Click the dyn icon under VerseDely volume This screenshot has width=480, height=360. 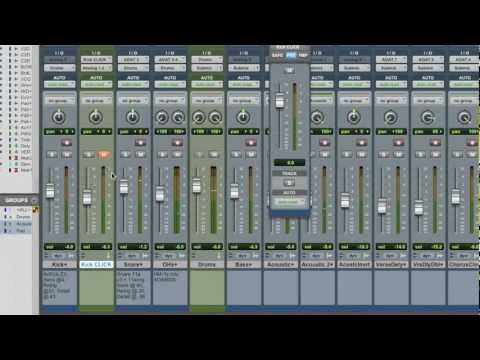390,256
